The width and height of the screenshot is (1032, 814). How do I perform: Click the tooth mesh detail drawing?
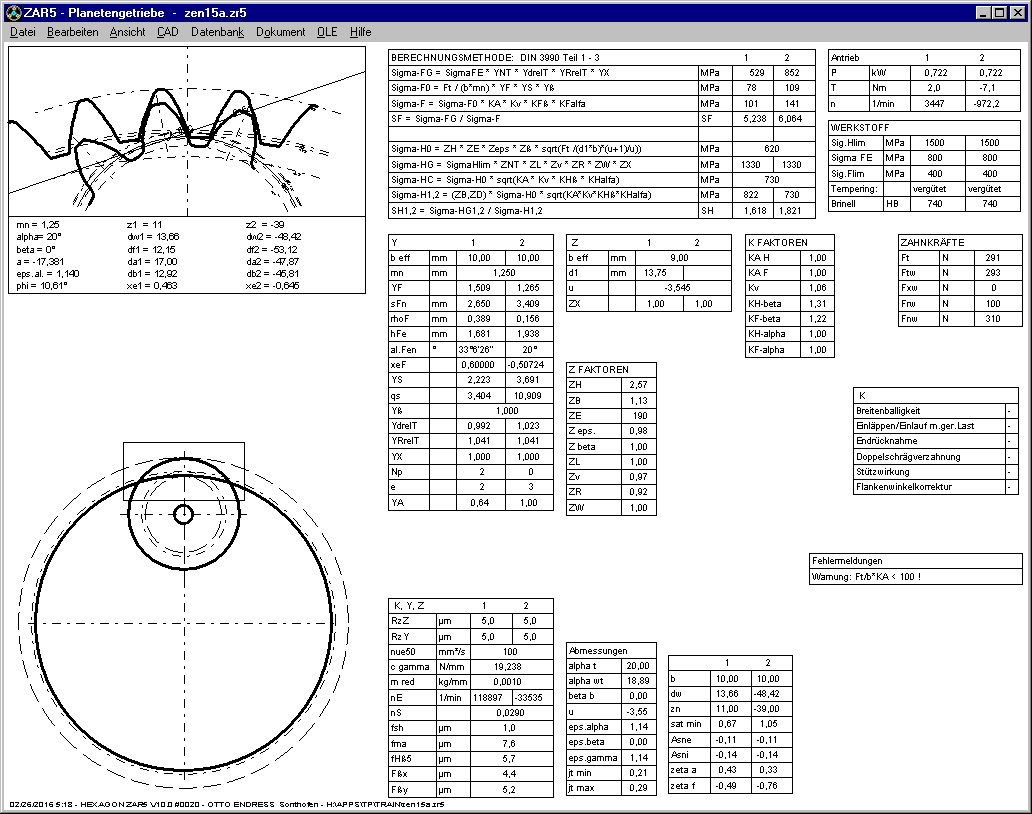pyautogui.click(x=187, y=130)
